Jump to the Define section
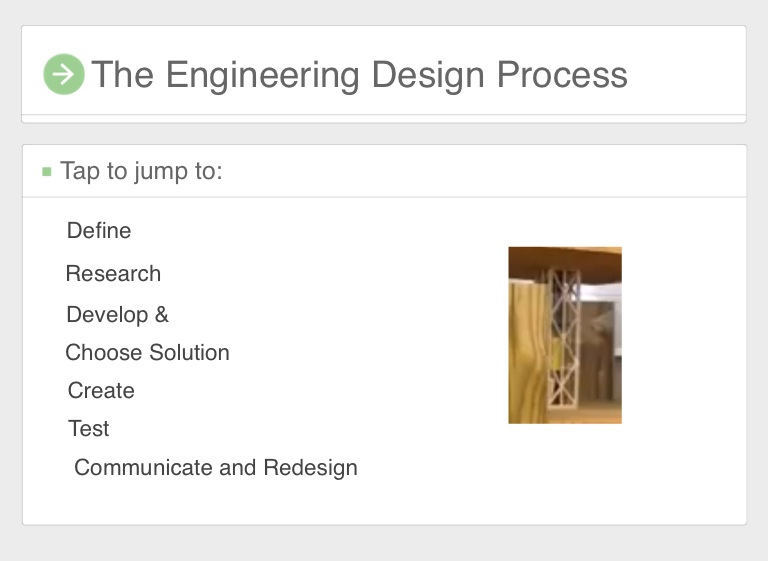 click(99, 231)
